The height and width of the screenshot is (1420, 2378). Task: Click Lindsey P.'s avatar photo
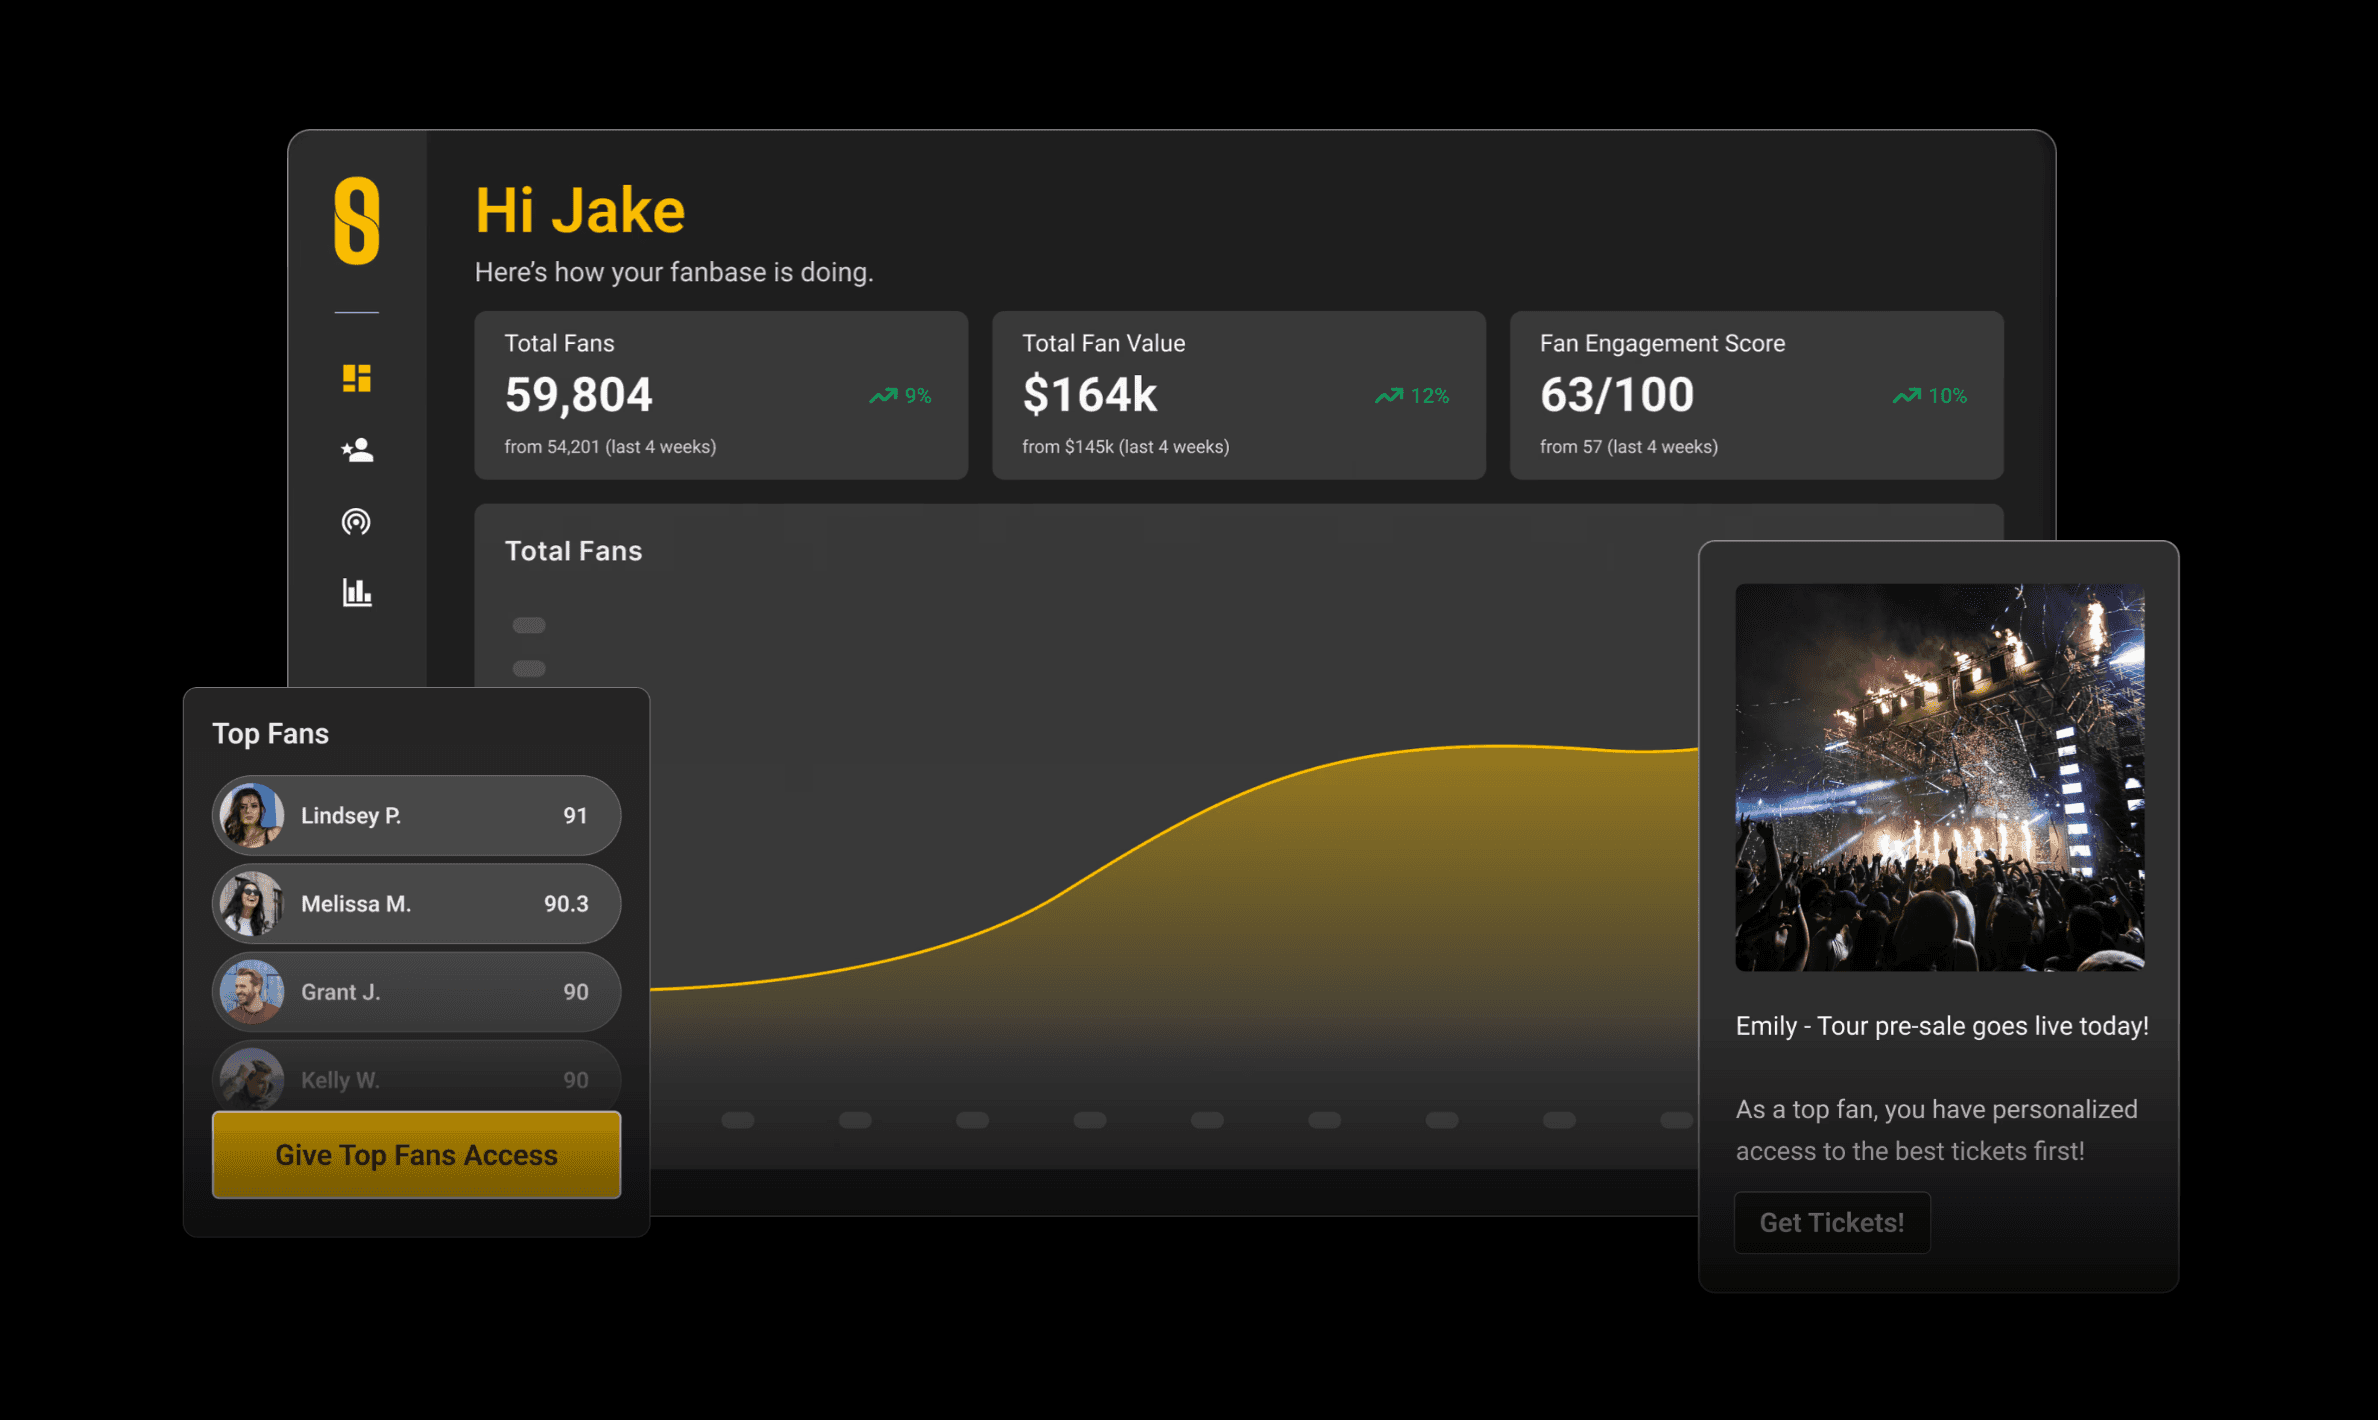point(252,815)
